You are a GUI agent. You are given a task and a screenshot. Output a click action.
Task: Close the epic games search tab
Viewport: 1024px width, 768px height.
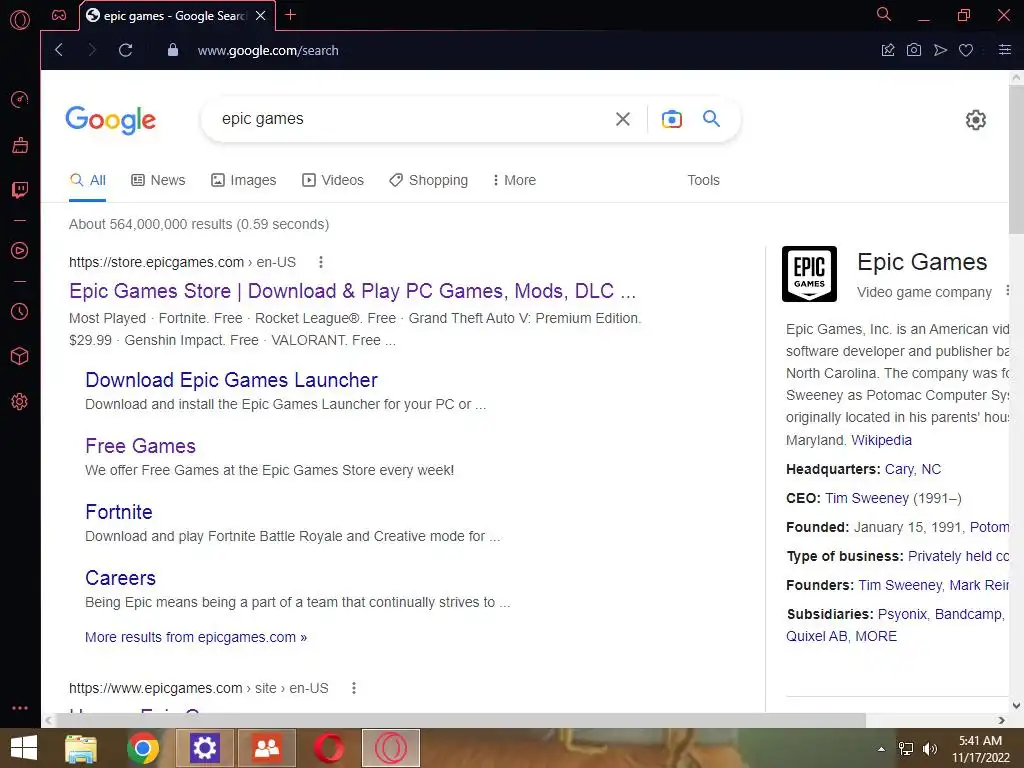(261, 15)
